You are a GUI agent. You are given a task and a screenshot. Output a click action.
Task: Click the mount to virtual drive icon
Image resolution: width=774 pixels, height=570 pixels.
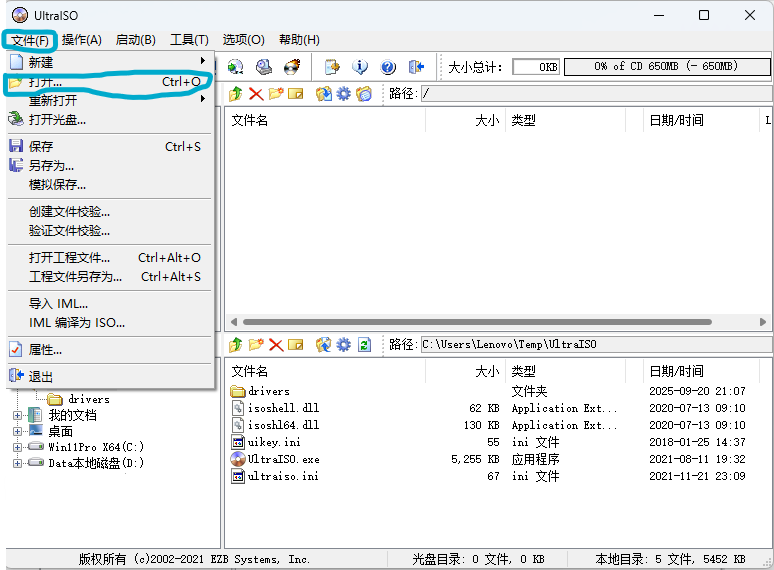point(264,67)
